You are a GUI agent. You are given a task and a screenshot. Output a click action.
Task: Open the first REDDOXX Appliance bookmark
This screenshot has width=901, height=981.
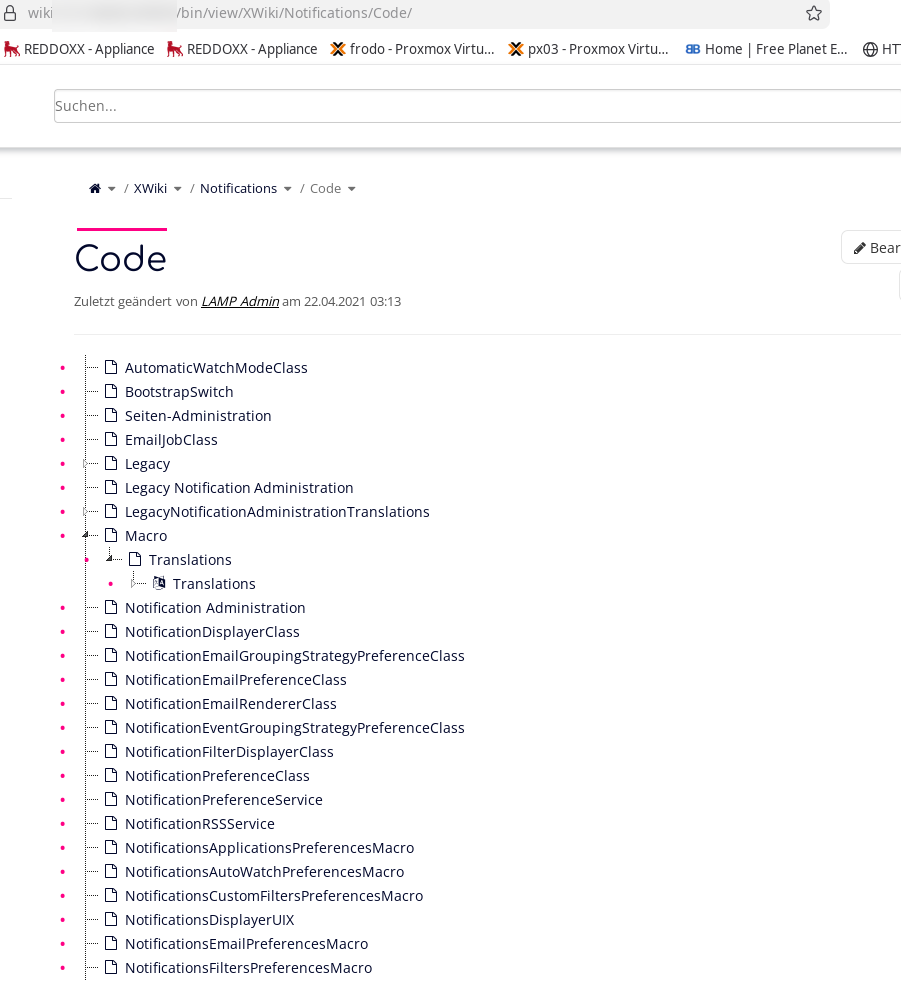click(79, 49)
